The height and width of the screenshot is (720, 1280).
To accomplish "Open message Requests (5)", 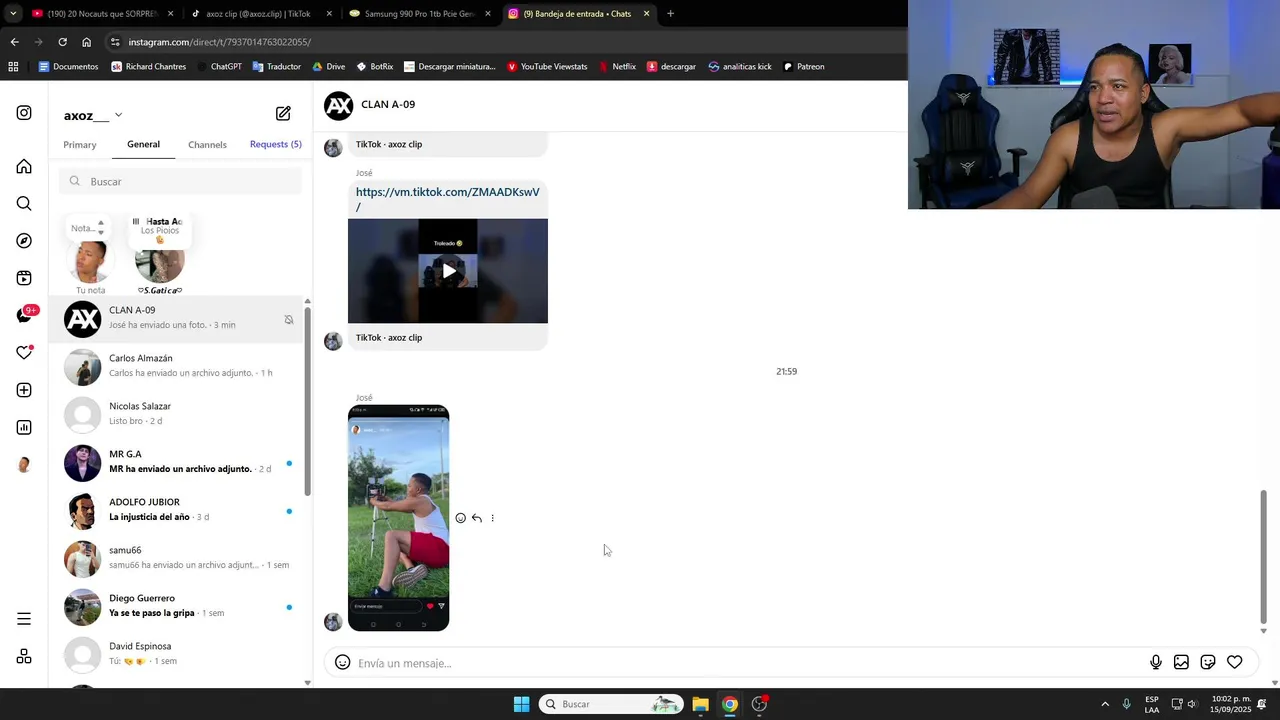I will click(275, 144).
